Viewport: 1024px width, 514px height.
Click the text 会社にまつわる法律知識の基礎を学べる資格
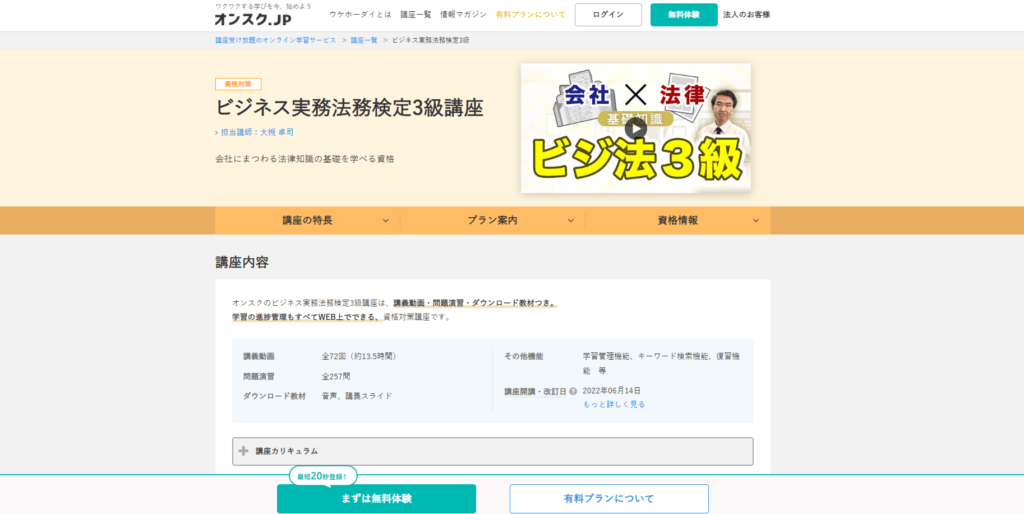coord(304,159)
